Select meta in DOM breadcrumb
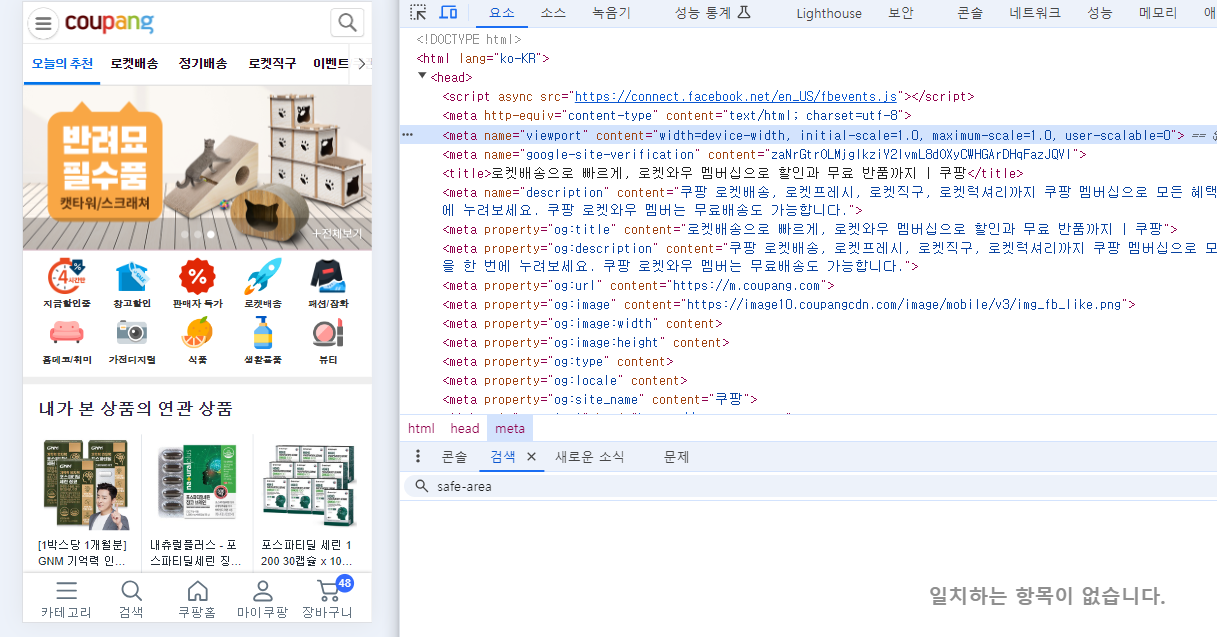 pos(510,428)
